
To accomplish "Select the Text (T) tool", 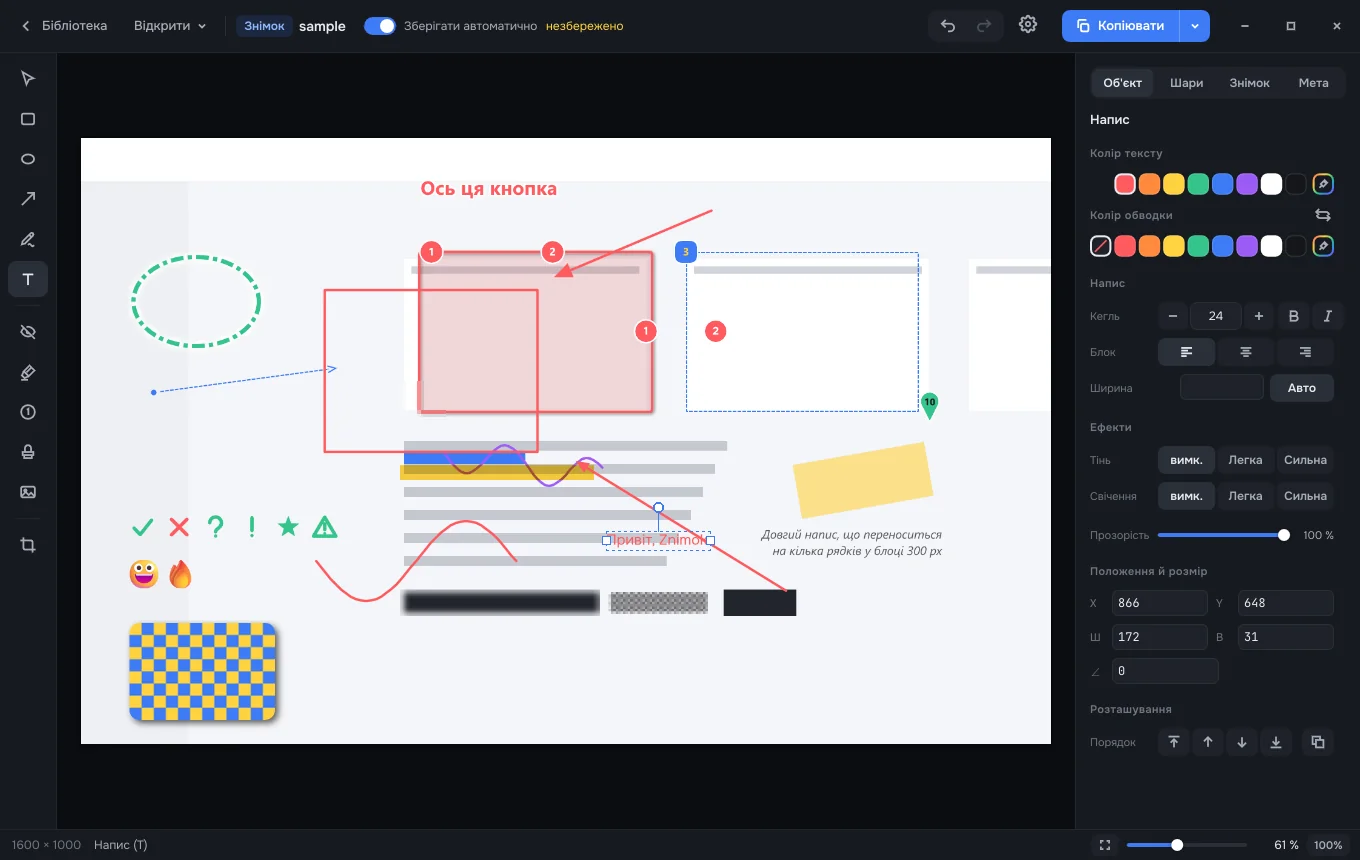I will click(28, 279).
